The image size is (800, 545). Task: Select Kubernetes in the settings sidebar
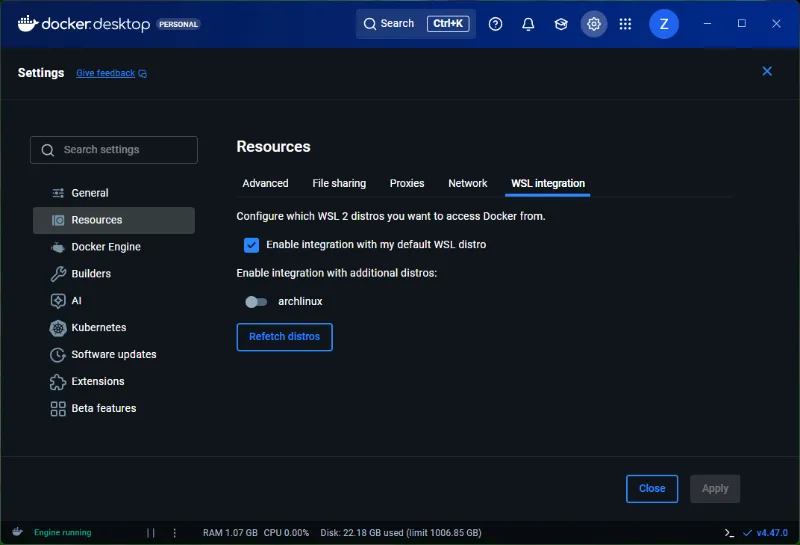[98, 328]
